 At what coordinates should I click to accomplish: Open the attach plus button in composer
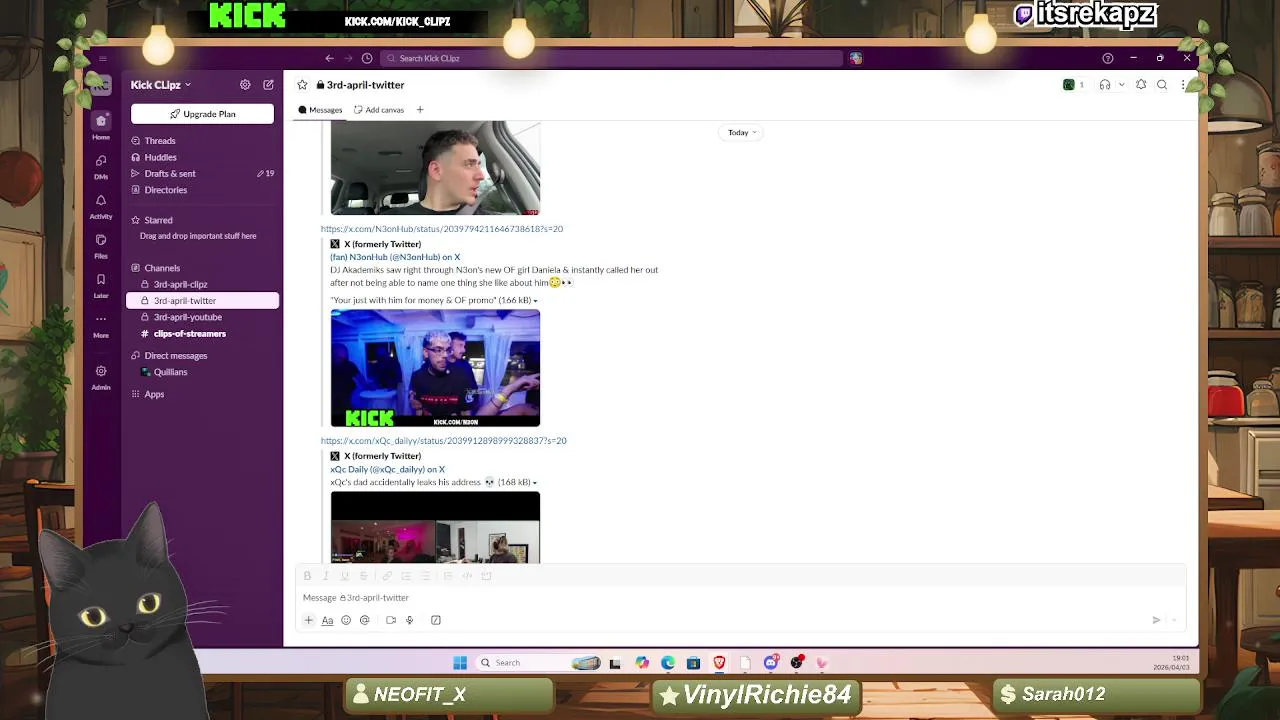tap(308, 620)
